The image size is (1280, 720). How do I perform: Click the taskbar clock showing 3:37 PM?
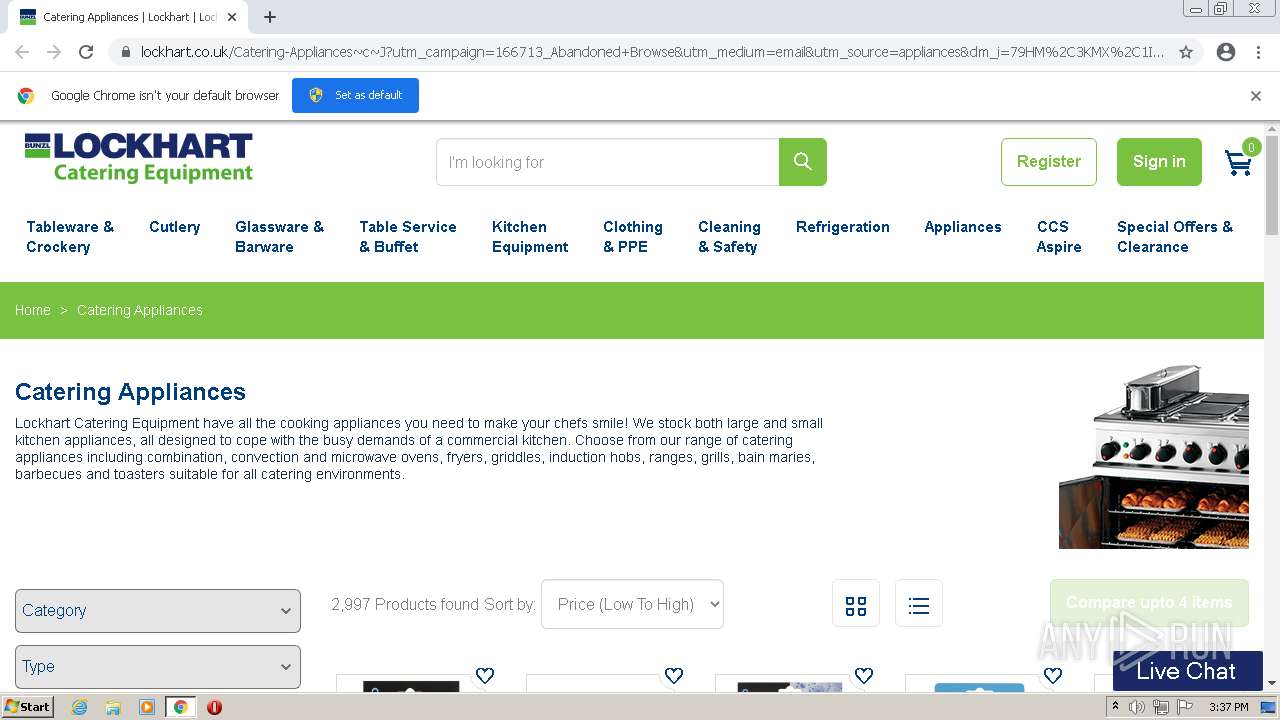(x=1228, y=707)
